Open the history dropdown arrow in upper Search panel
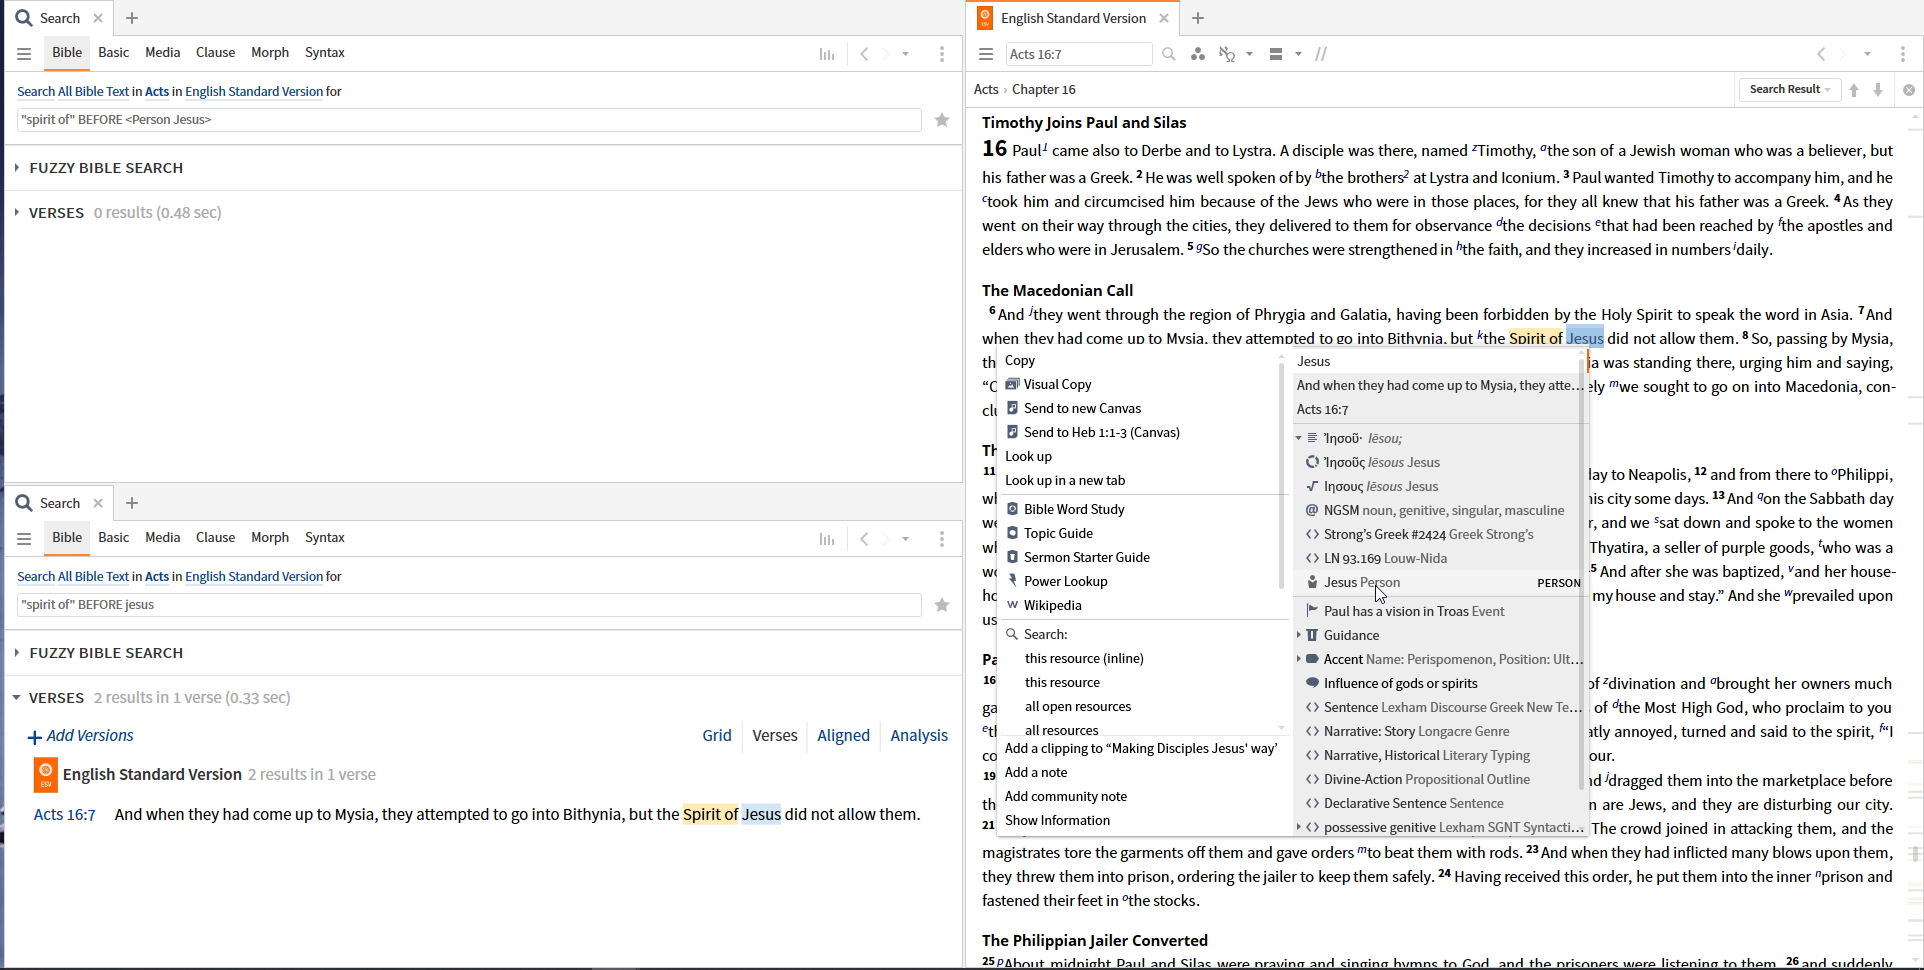 tap(906, 54)
